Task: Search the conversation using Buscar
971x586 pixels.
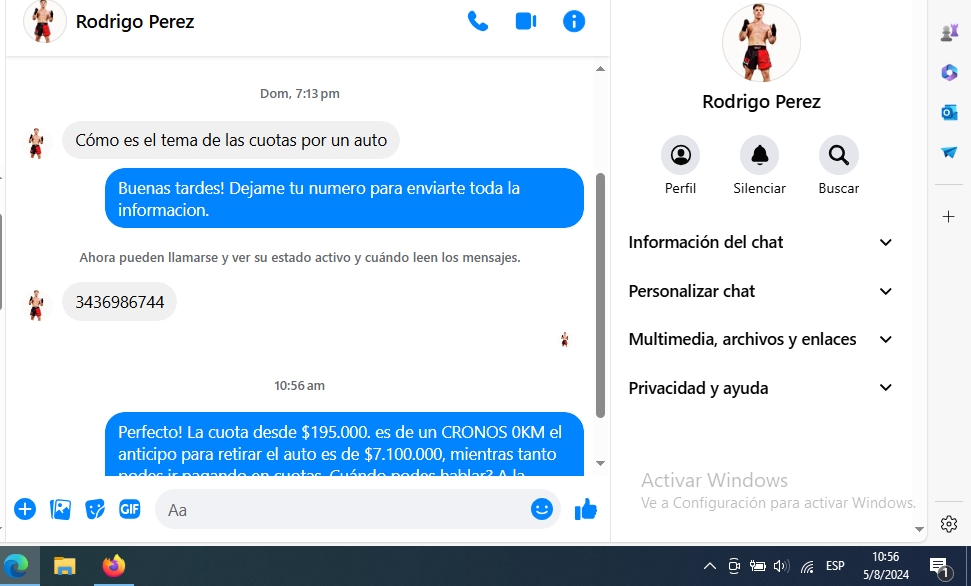Action: click(838, 155)
